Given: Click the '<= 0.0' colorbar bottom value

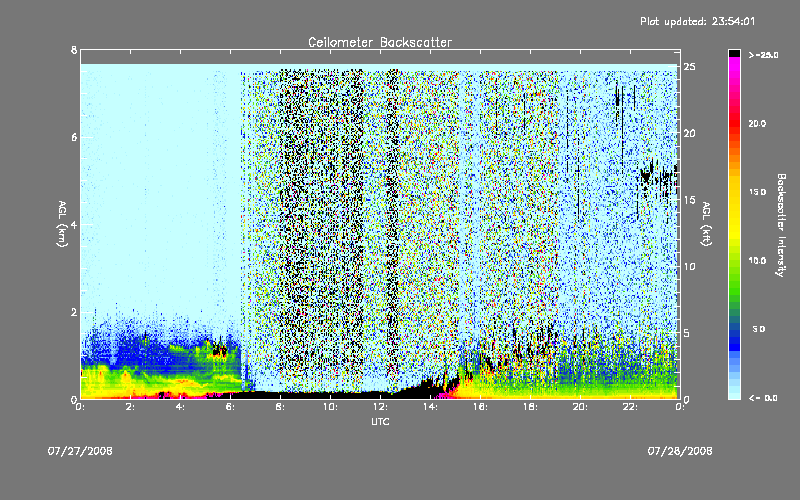Looking at the screenshot, I should [x=763, y=398].
